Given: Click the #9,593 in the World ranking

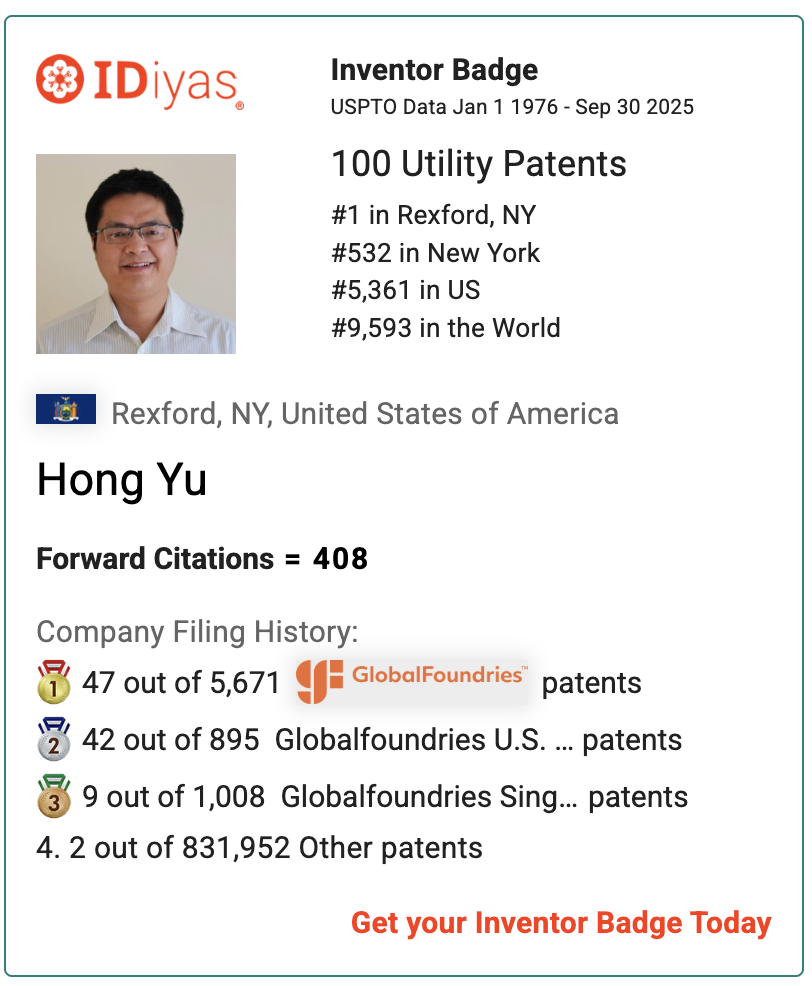Looking at the screenshot, I should pos(446,328).
